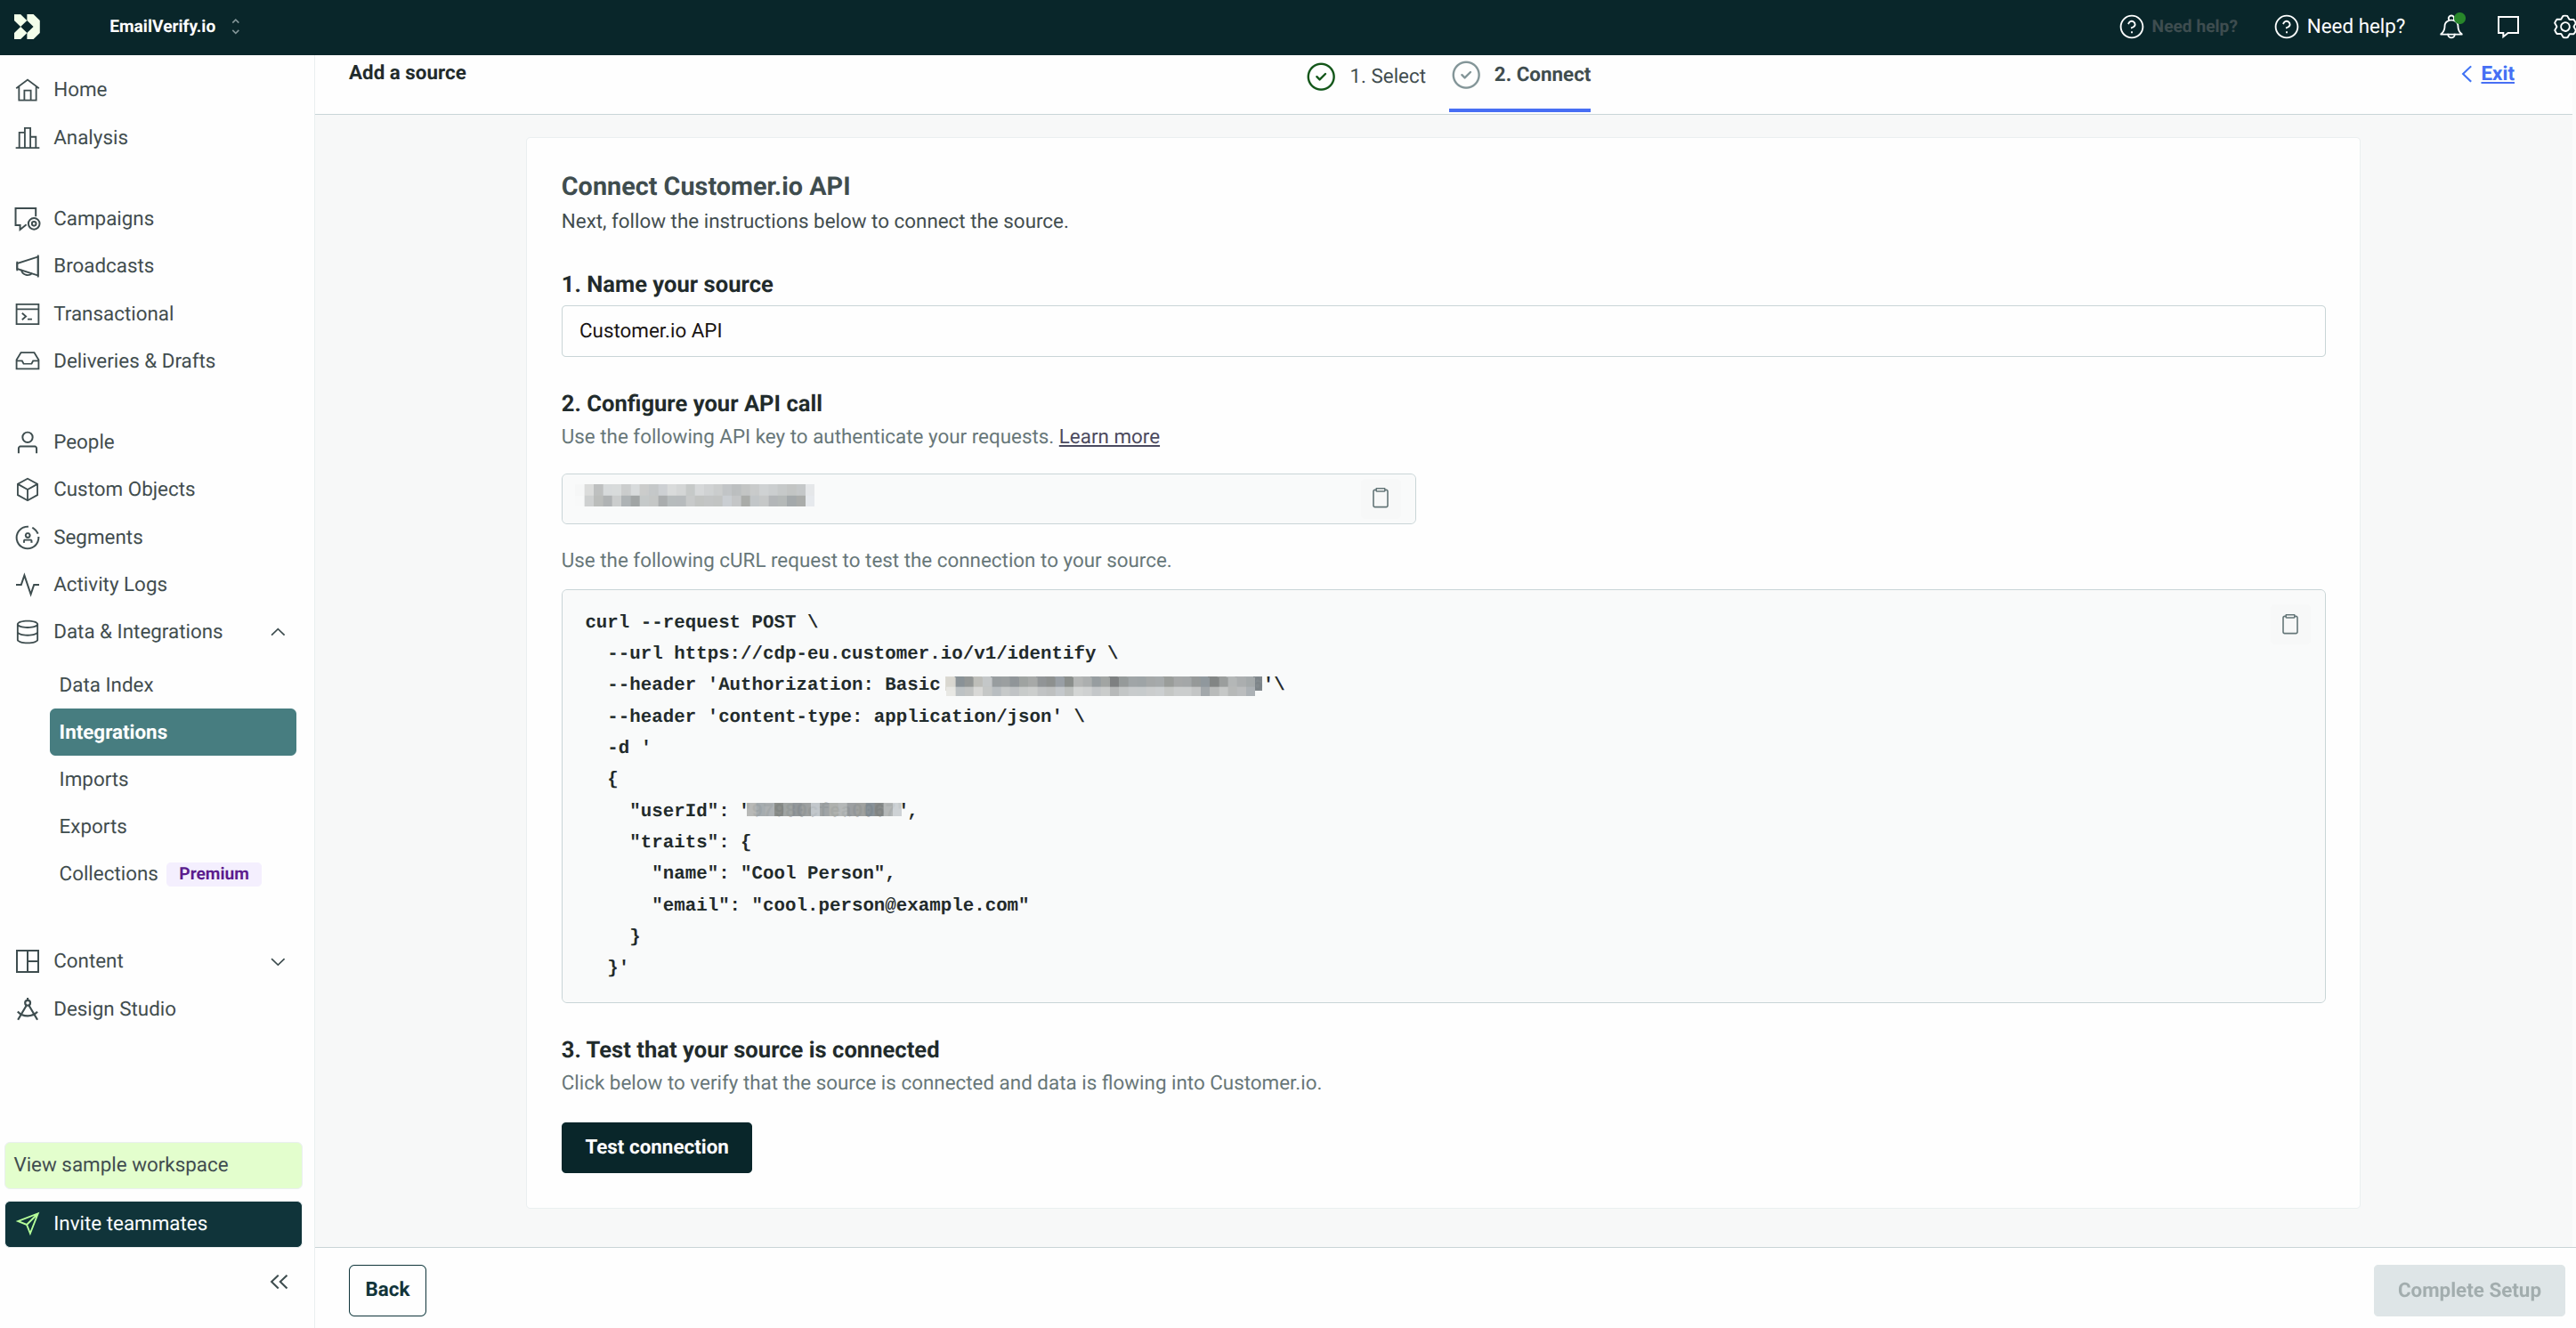This screenshot has width=2576, height=1328.
Task: Click the green check icon beside 1. Select
Action: point(1321,77)
